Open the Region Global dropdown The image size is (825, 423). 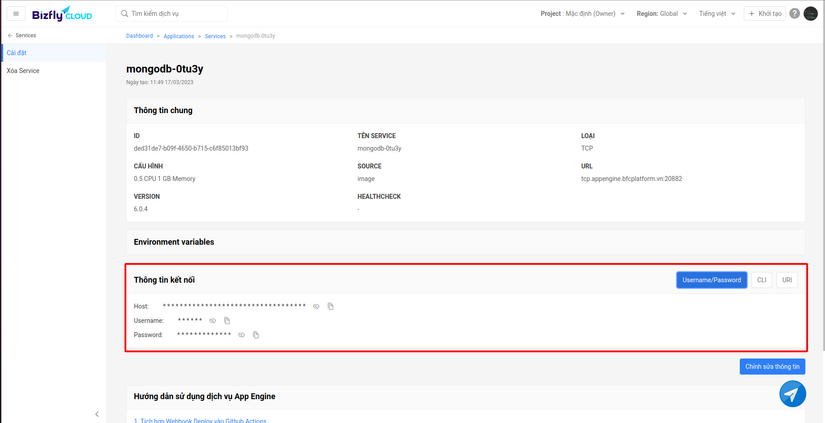662,14
